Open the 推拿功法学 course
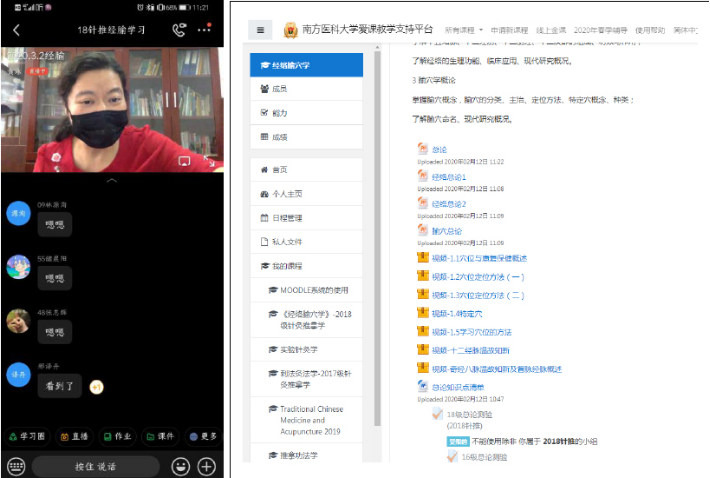710x478 pixels. [307, 455]
